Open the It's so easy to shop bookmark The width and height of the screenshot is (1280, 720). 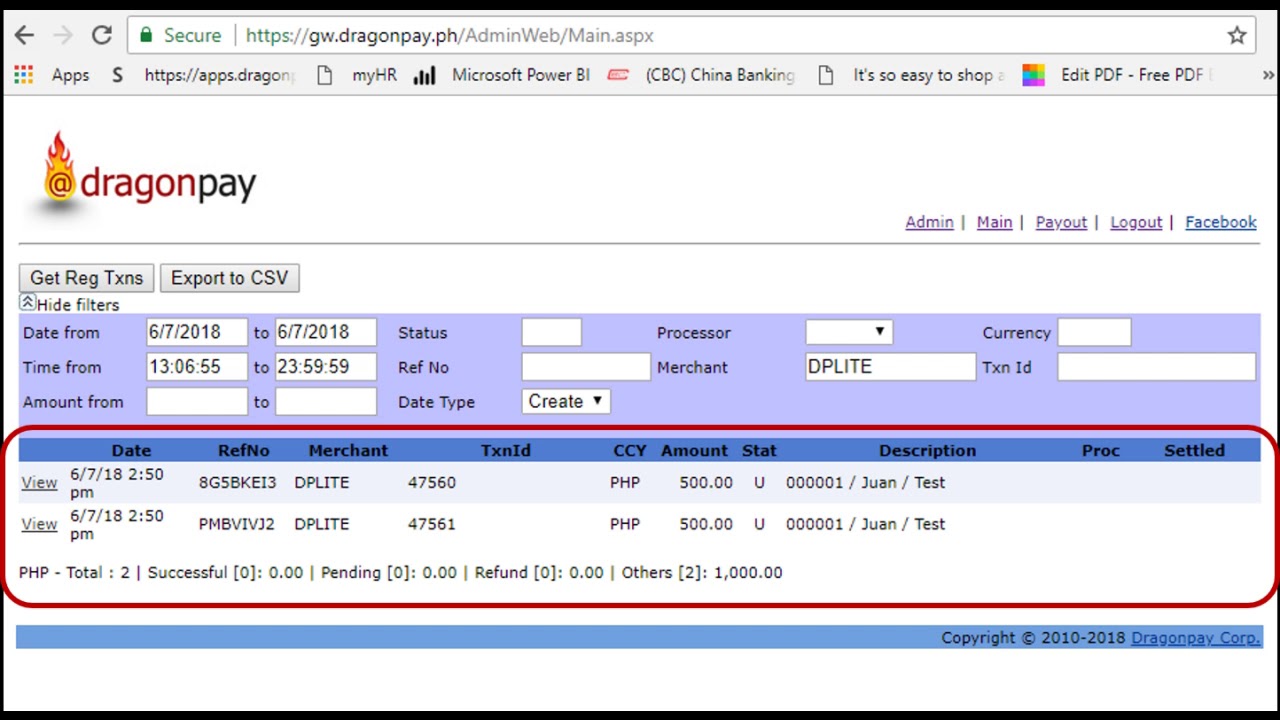point(910,75)
